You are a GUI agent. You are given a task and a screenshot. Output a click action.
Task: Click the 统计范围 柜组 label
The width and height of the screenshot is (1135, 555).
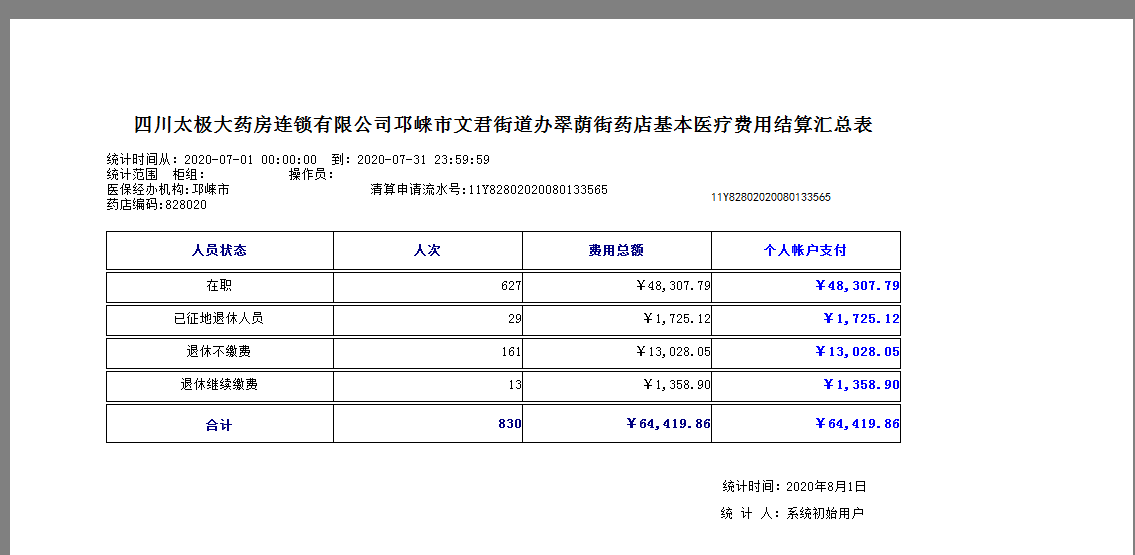click(x=156, y=174)
